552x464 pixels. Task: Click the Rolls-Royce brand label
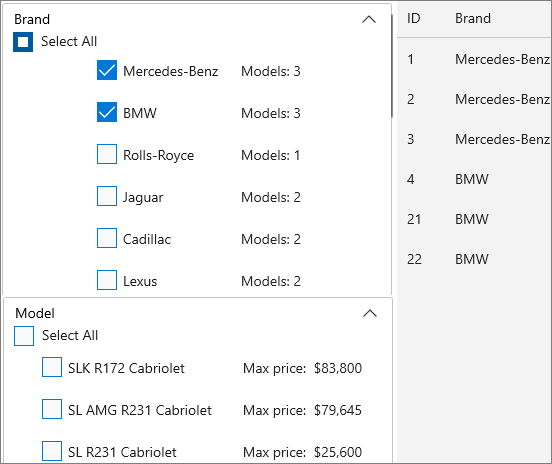(x=158, y=155)
